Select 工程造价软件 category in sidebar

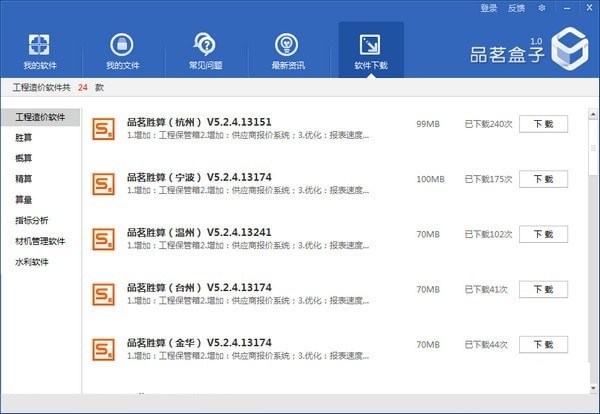coord(40,118)
